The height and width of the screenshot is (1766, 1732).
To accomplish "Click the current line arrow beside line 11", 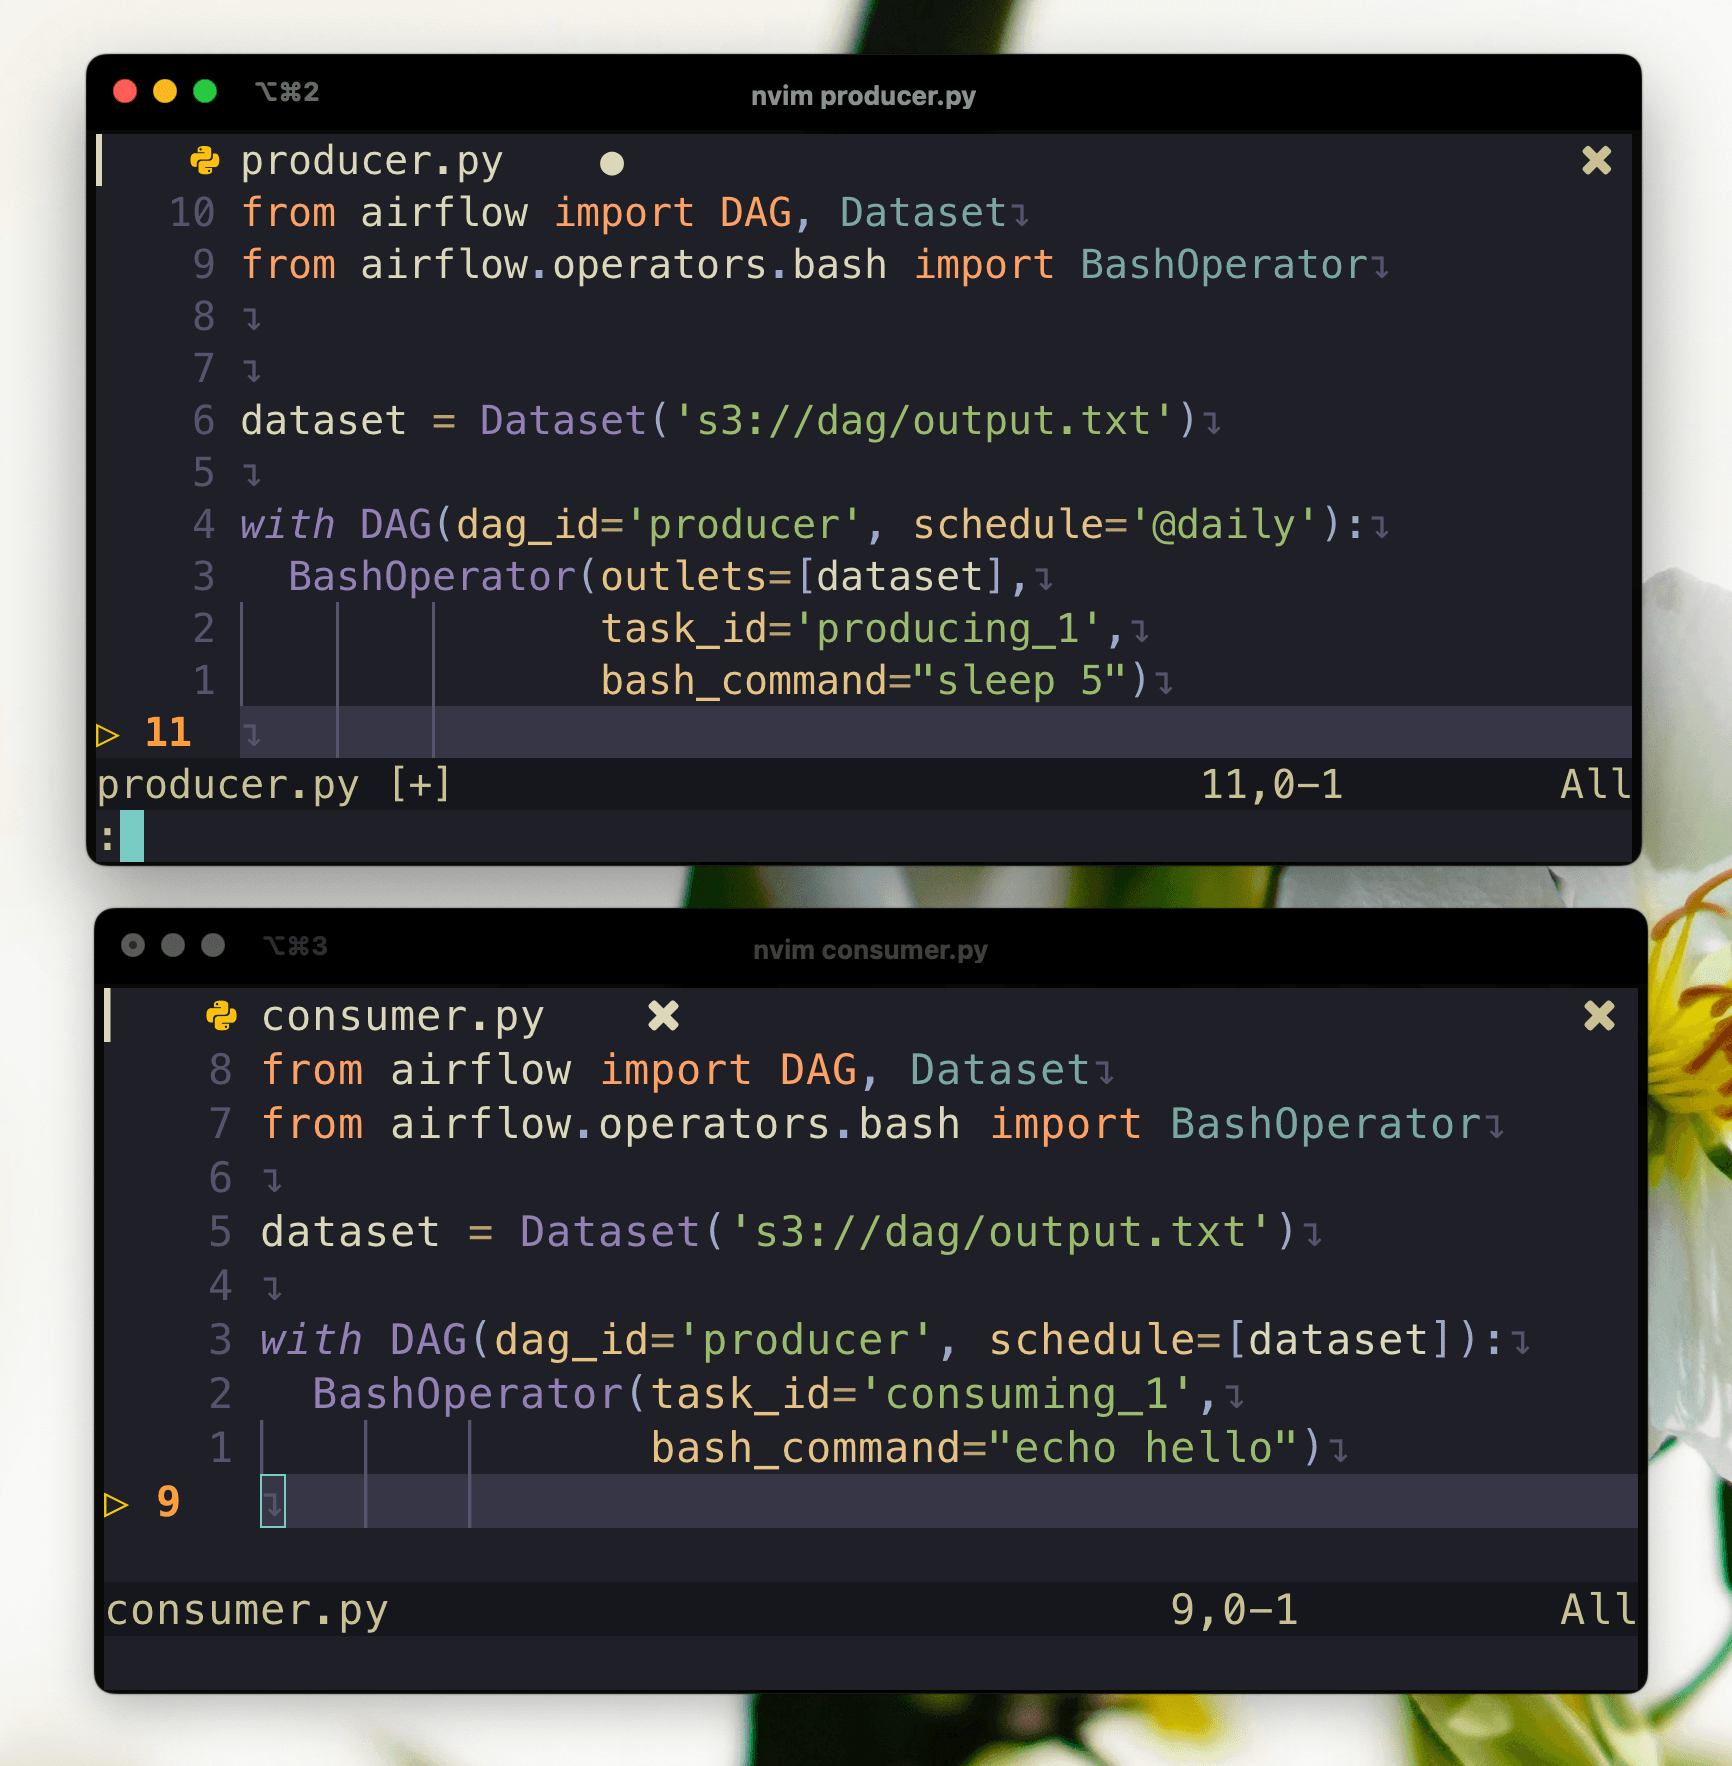I will [x=108, y=735].
